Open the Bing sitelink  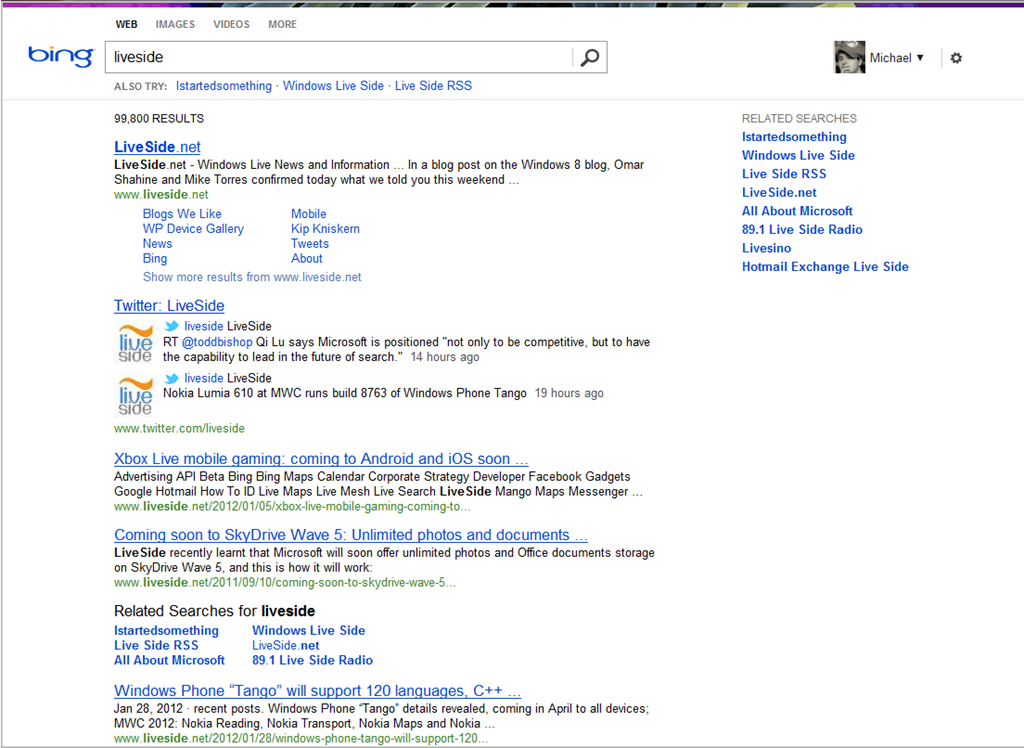[x=155, y=259]
